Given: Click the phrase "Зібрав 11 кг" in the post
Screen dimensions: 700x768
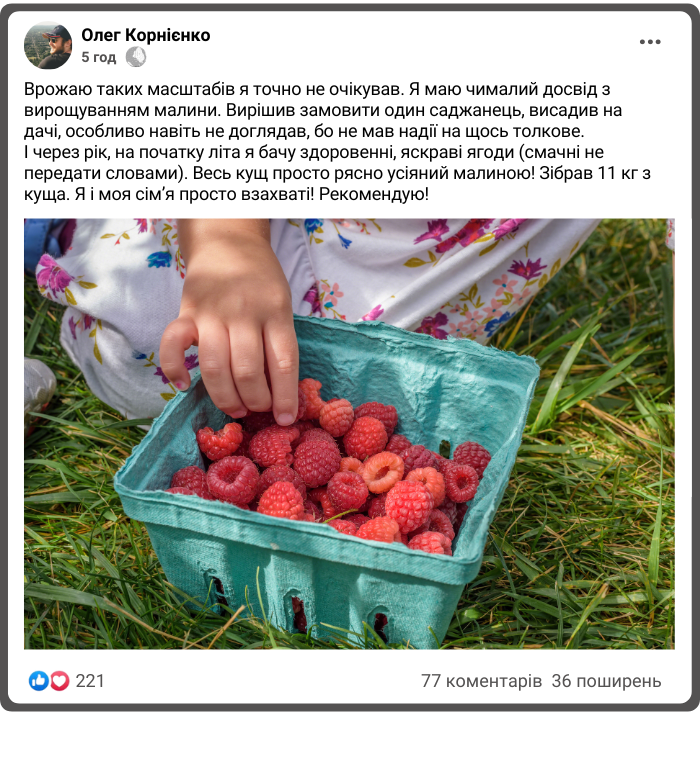Looking at the screenshot, I should (587, 173).
